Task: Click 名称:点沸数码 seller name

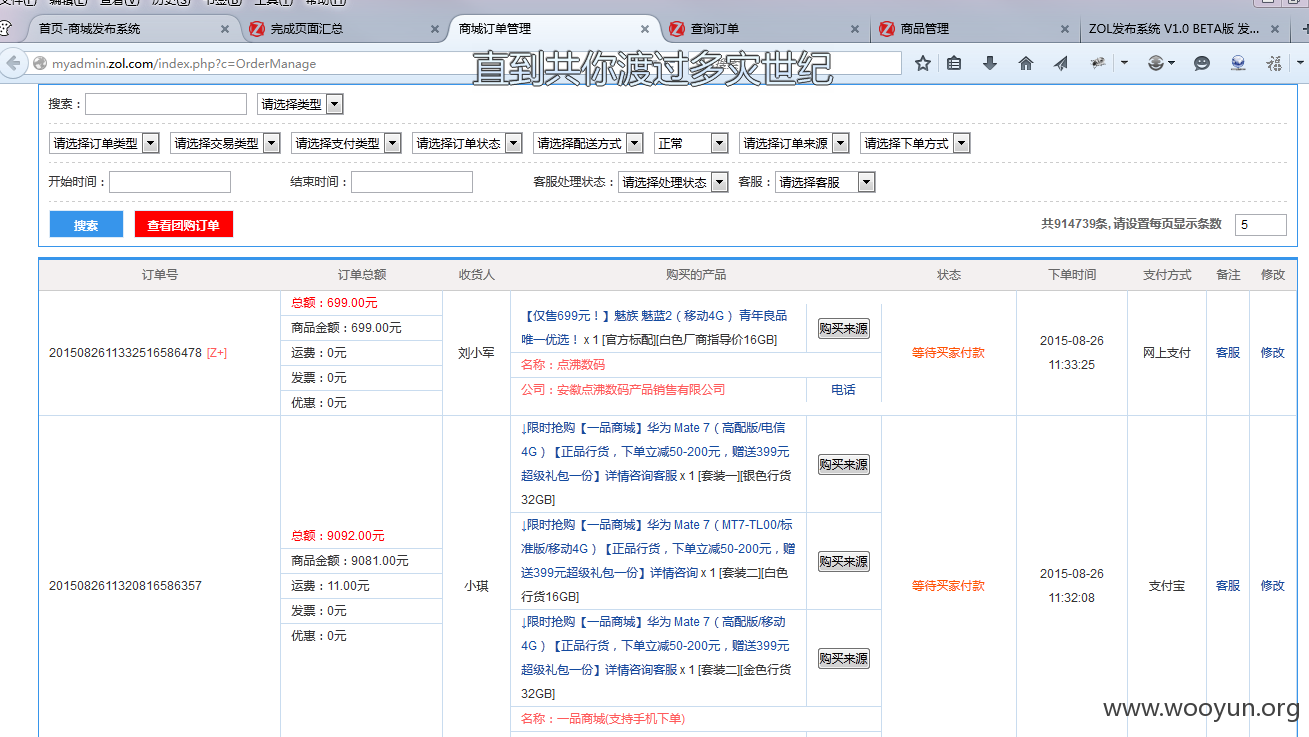Action: pos(563,365)
